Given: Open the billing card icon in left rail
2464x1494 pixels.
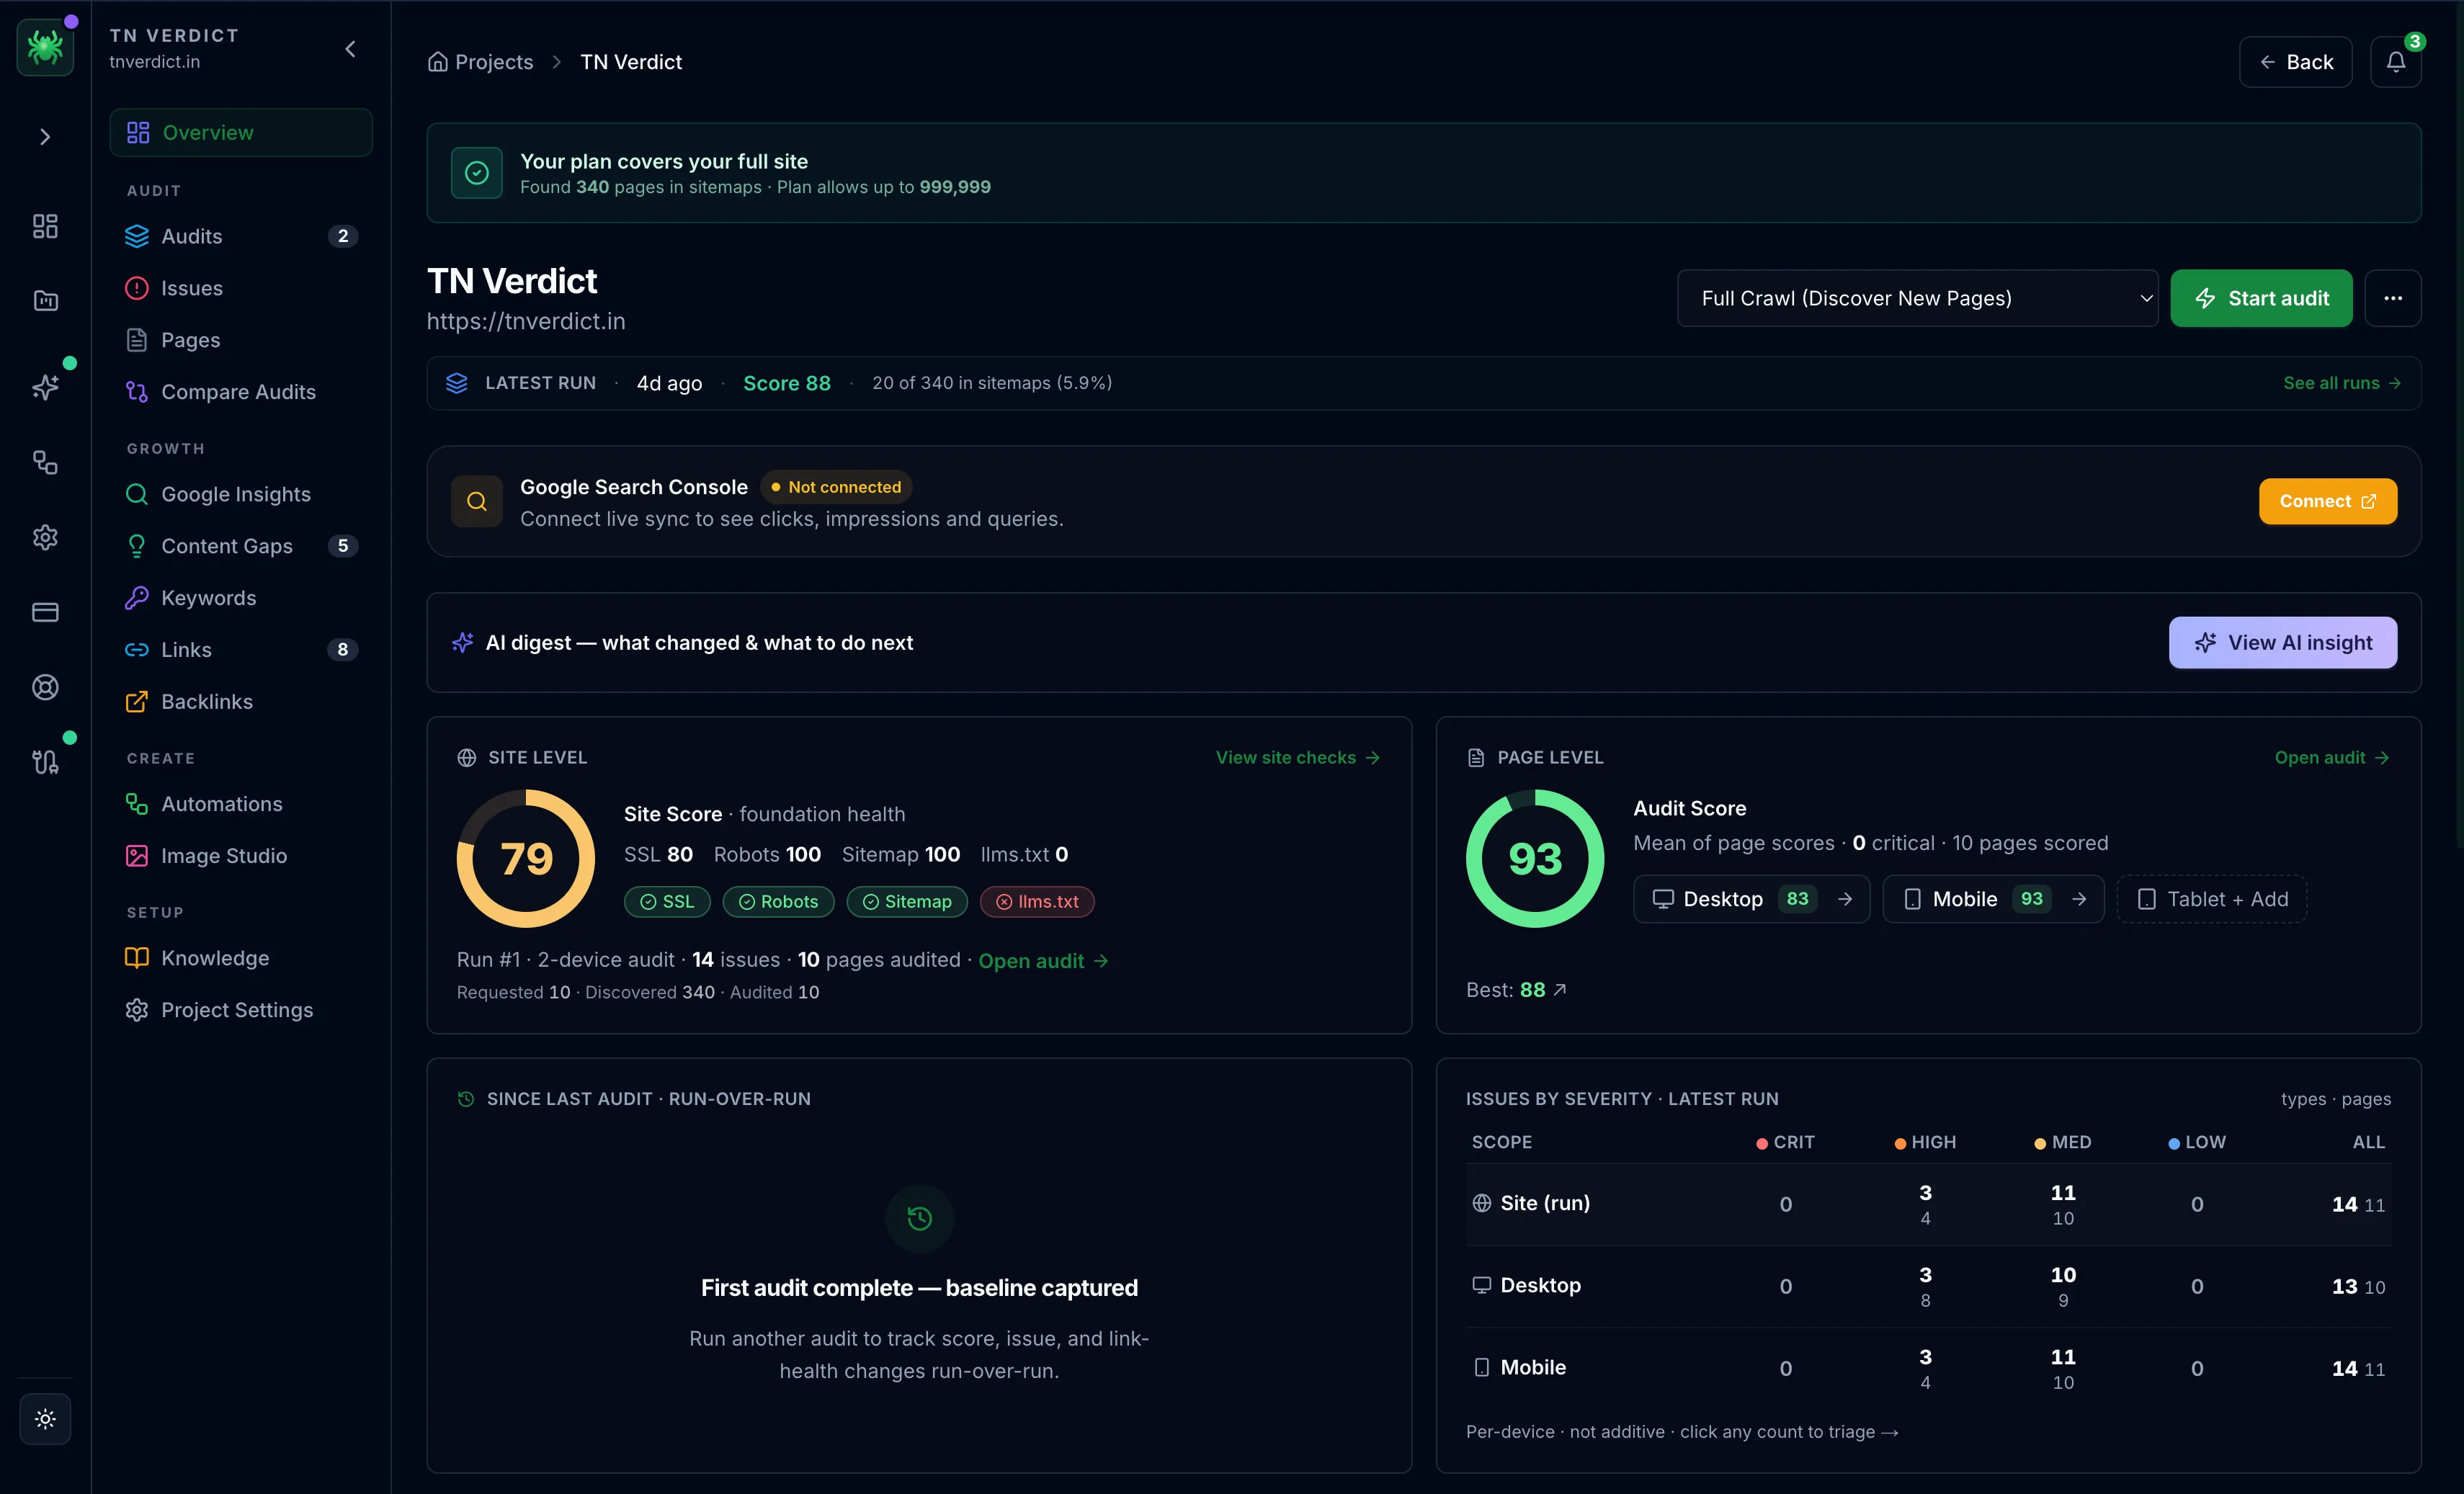Looking at the screenshot, I should (45, 612).
